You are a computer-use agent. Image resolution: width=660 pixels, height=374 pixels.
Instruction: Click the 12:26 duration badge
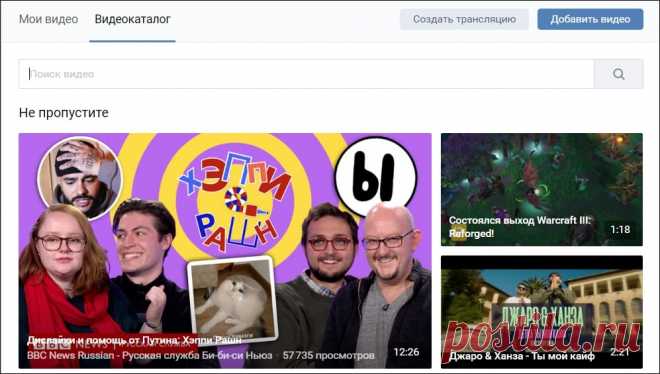tap(406, 352)
